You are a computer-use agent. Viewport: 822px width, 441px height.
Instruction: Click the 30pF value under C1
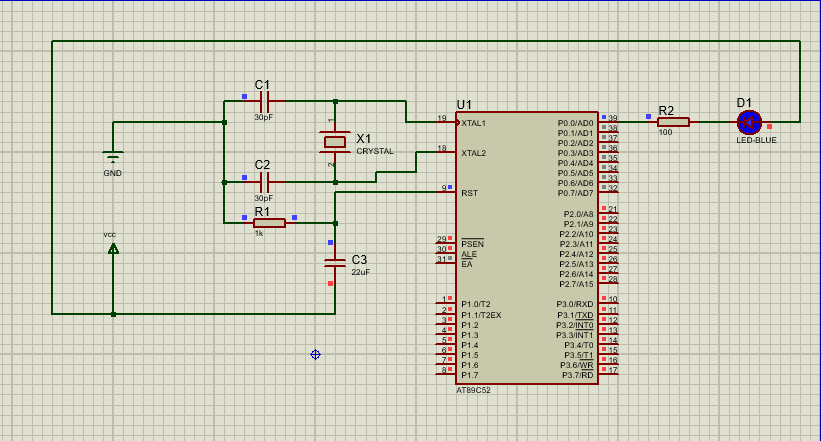click(264, 117)
